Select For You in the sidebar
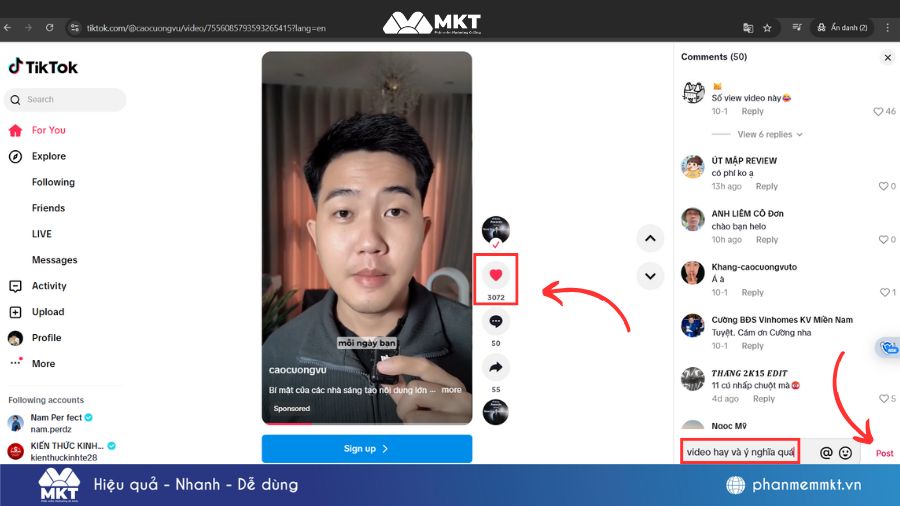 pyautogui.click(x=48, y=130)
